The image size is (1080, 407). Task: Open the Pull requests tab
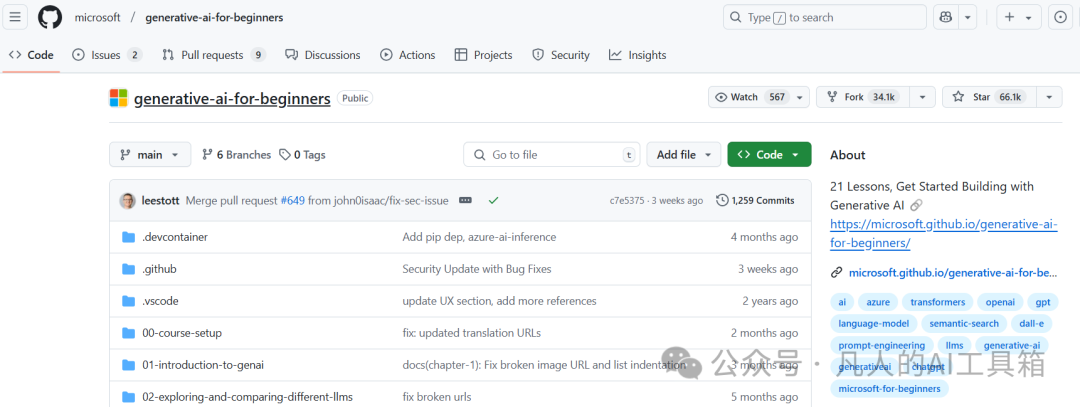click(x=214, y=55)
